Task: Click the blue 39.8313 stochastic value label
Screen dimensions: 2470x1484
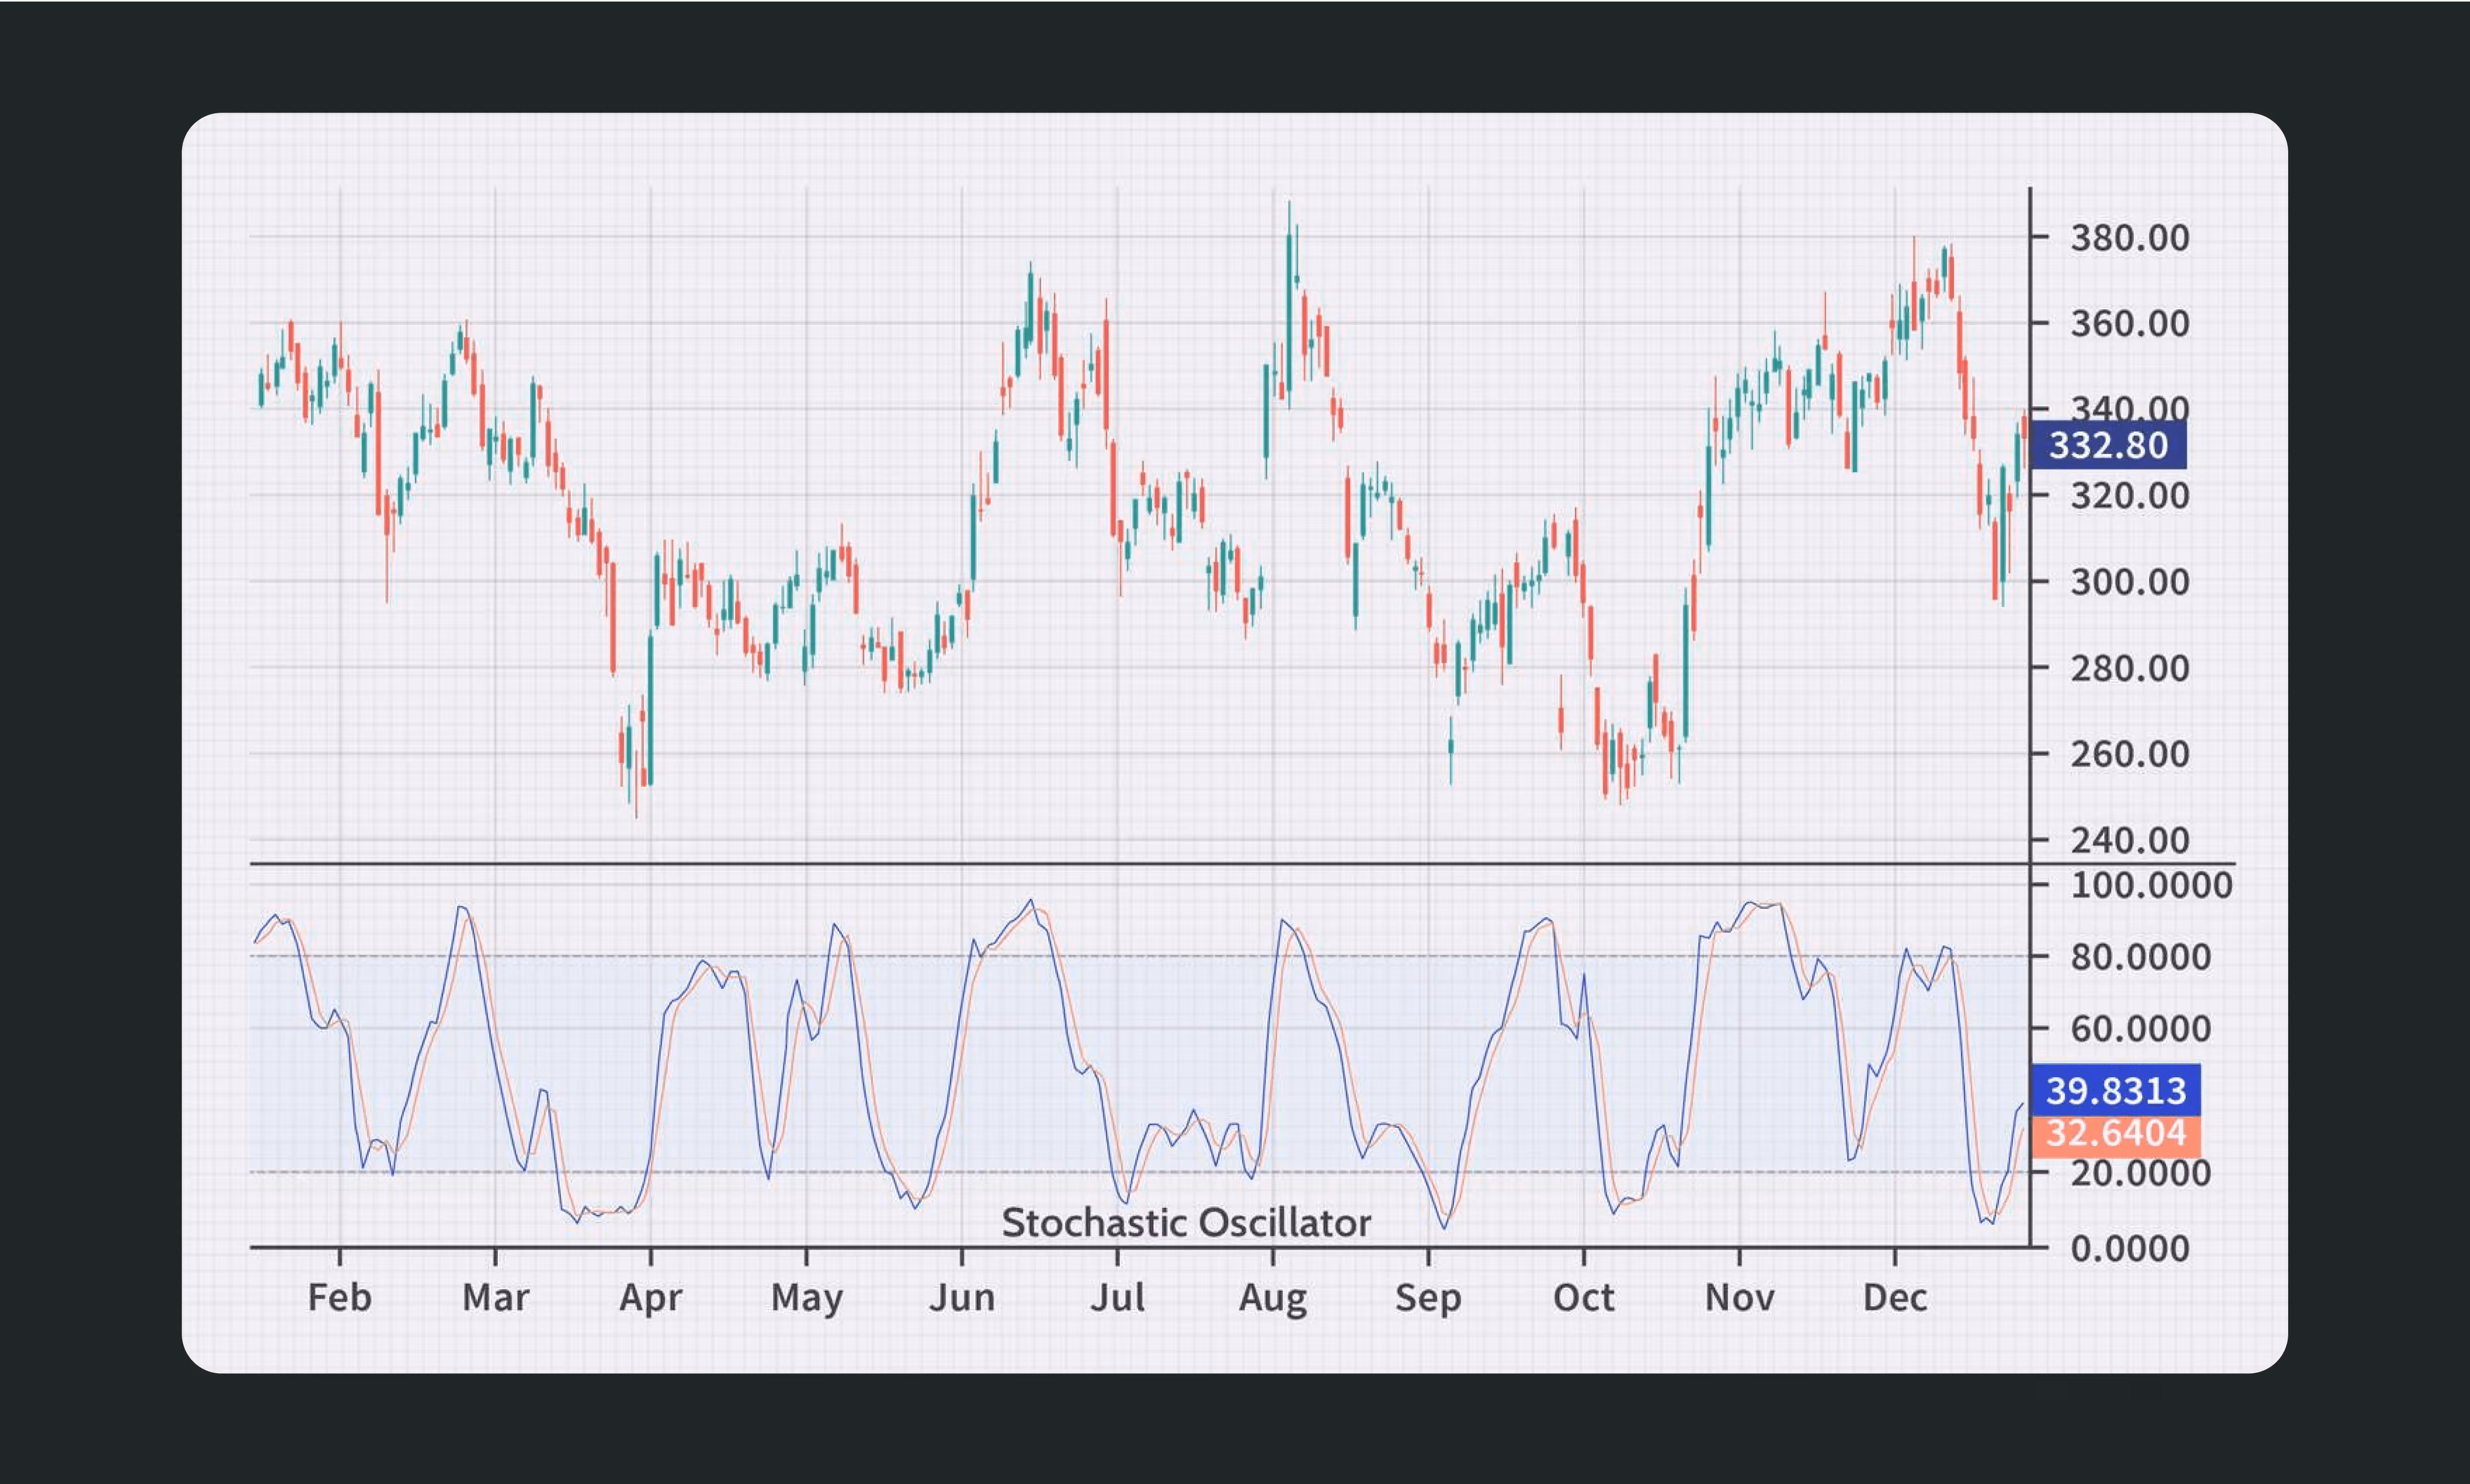Action: point(2115,1090)
